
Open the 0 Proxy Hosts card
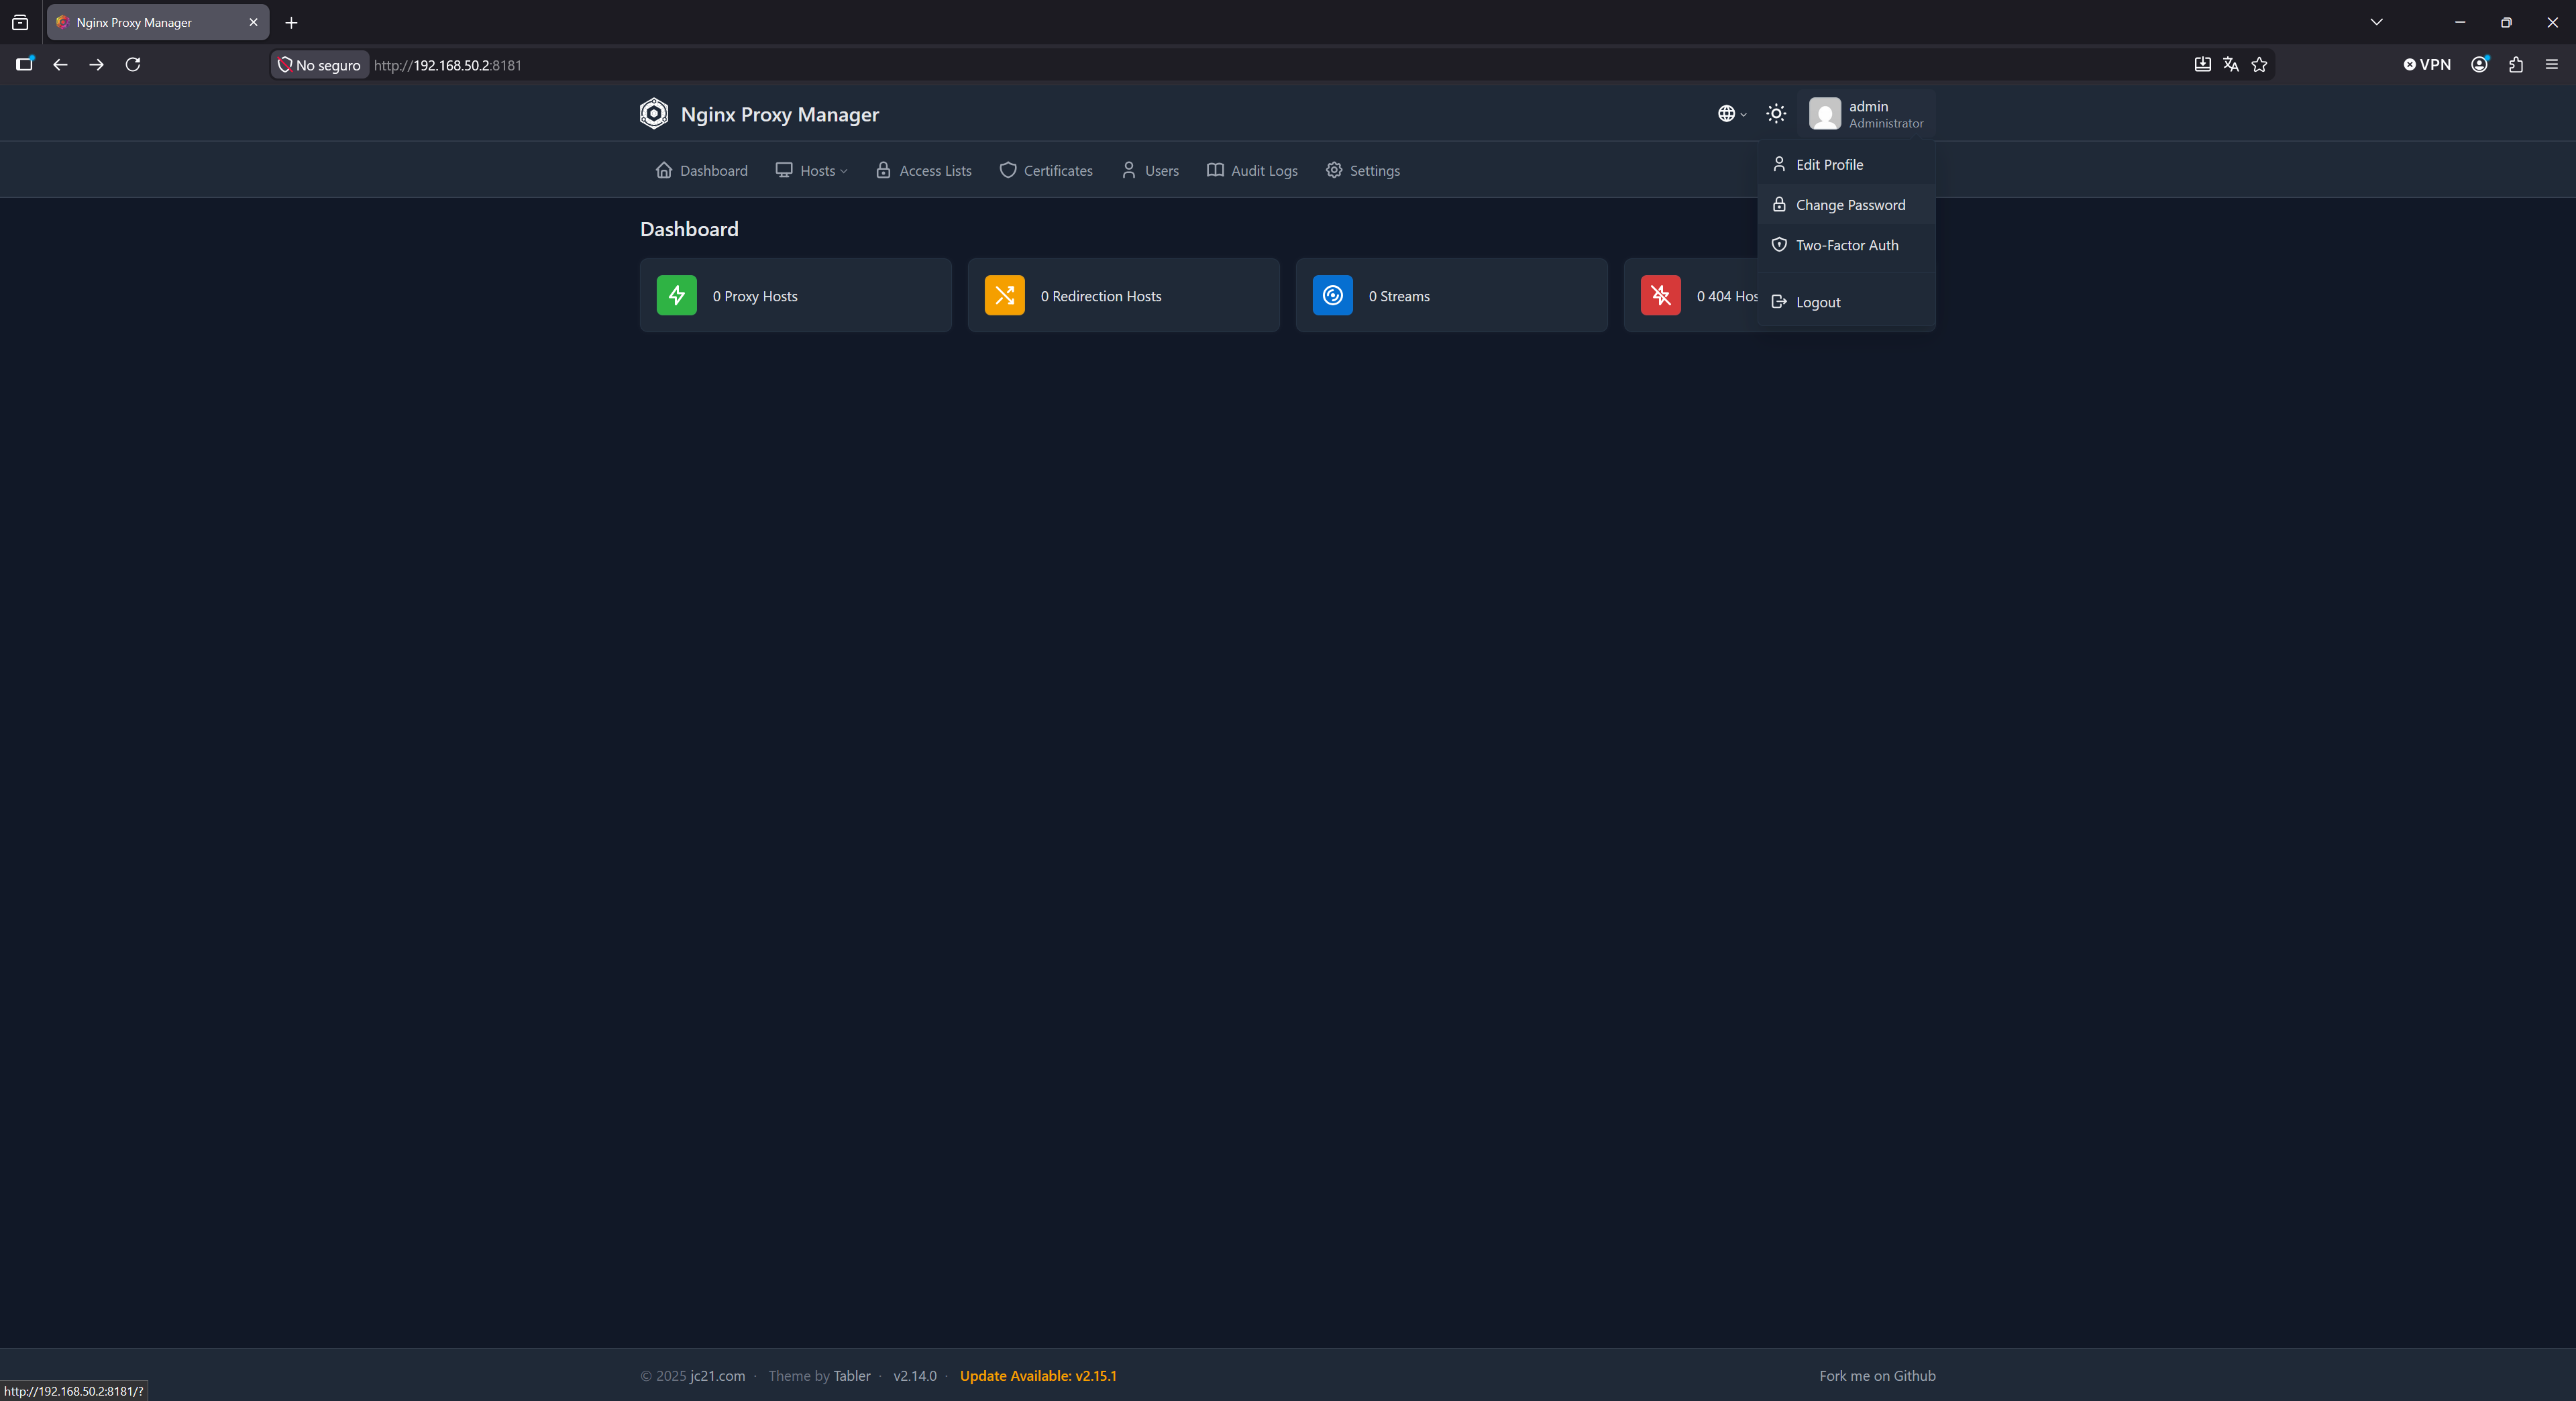(x=795, y=295)
